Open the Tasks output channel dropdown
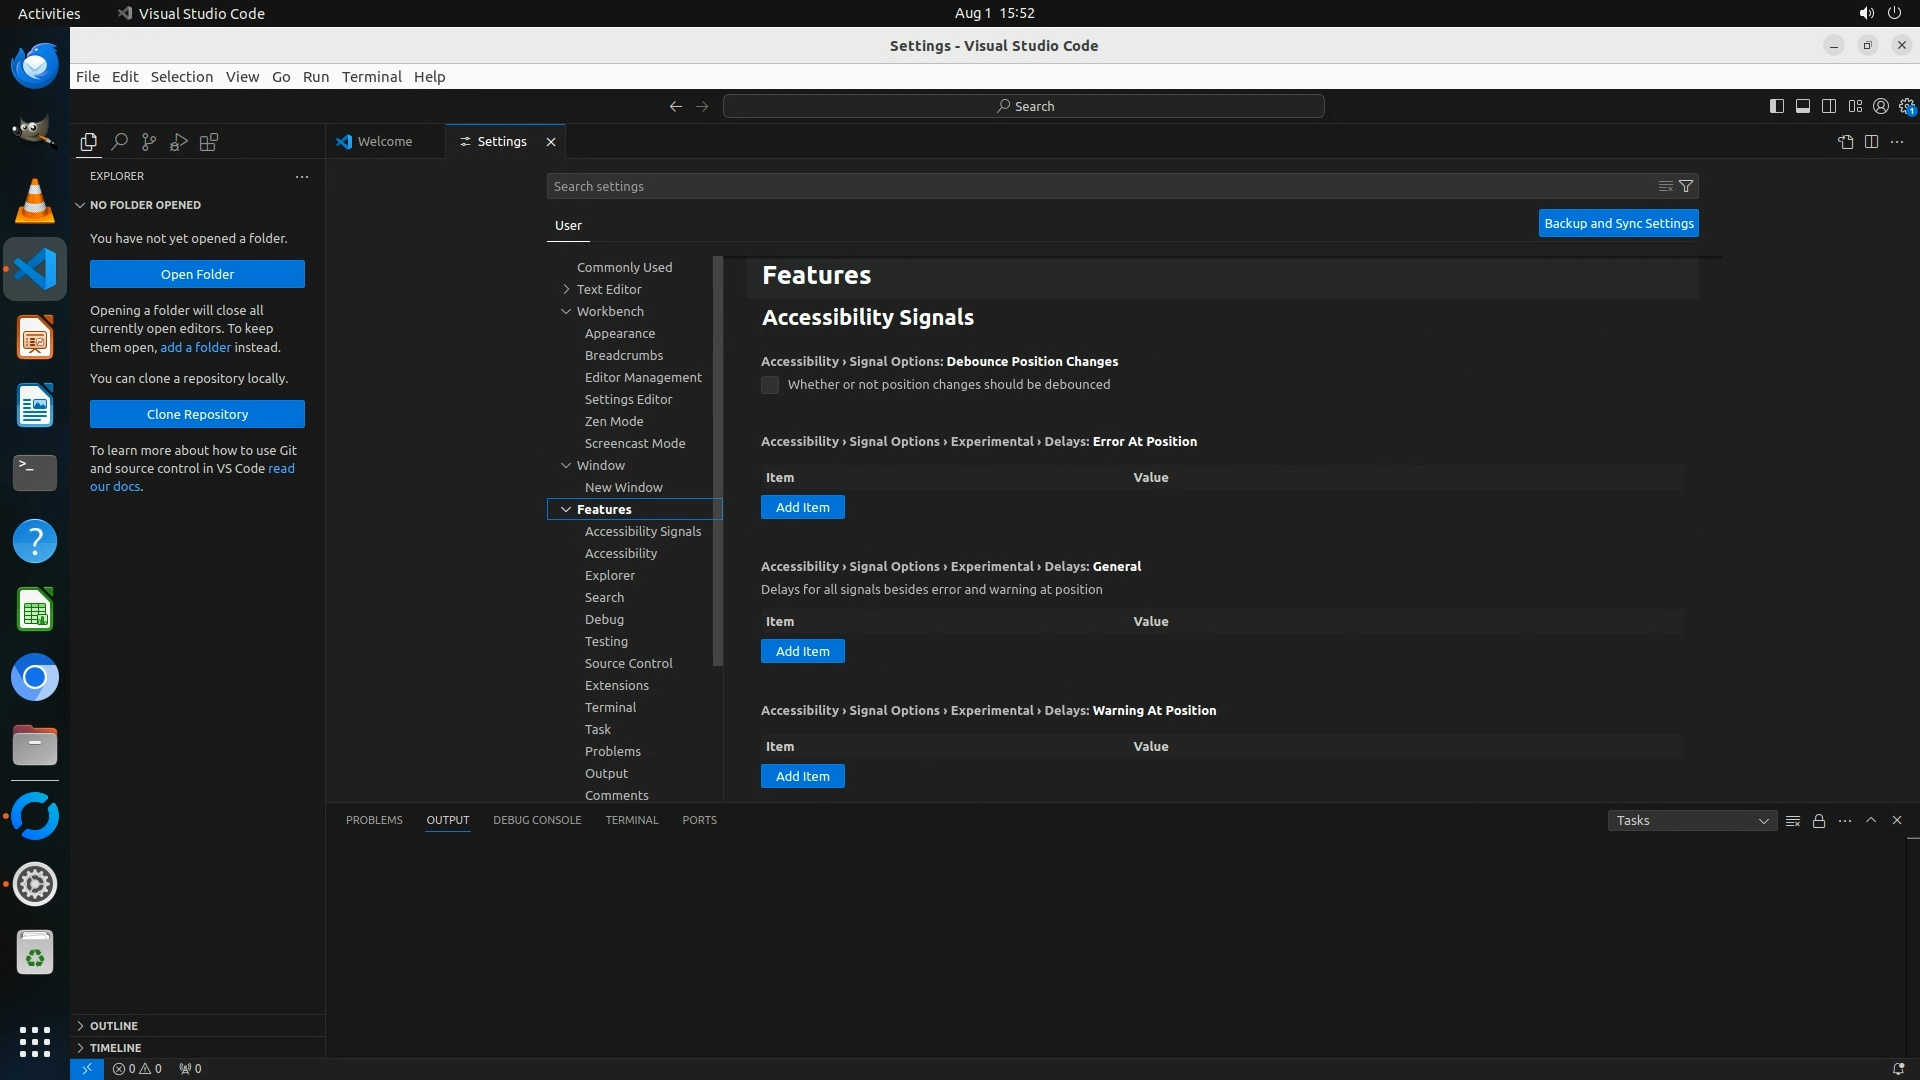1920x1080 pixels. tap(1692, 821)
